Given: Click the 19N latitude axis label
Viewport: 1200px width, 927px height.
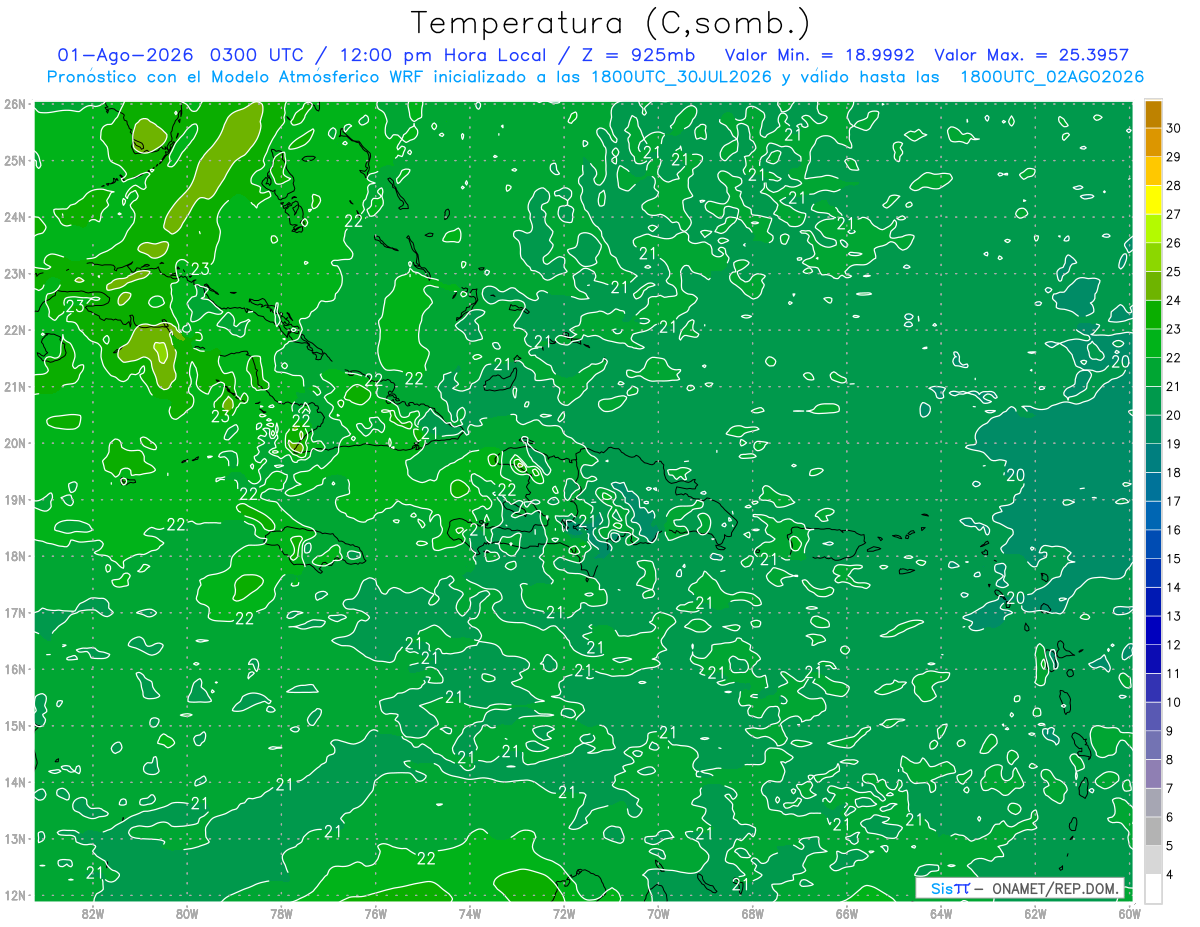Looking at the screenshot, I should click(15, 499).
